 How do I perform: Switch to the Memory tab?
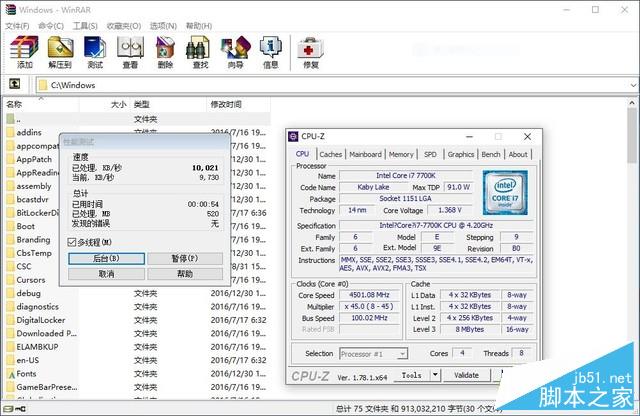401,154
